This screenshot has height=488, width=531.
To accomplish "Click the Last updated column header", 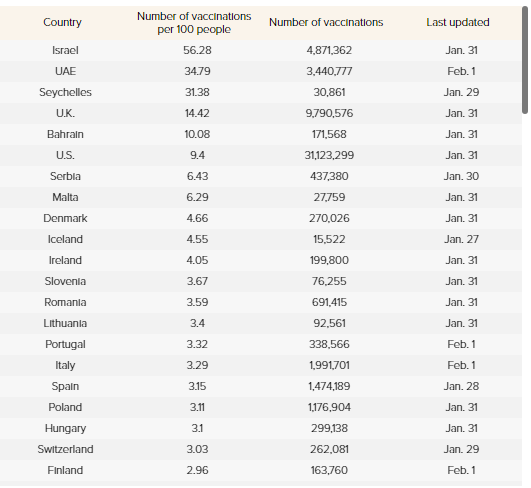I will (458, 22).
